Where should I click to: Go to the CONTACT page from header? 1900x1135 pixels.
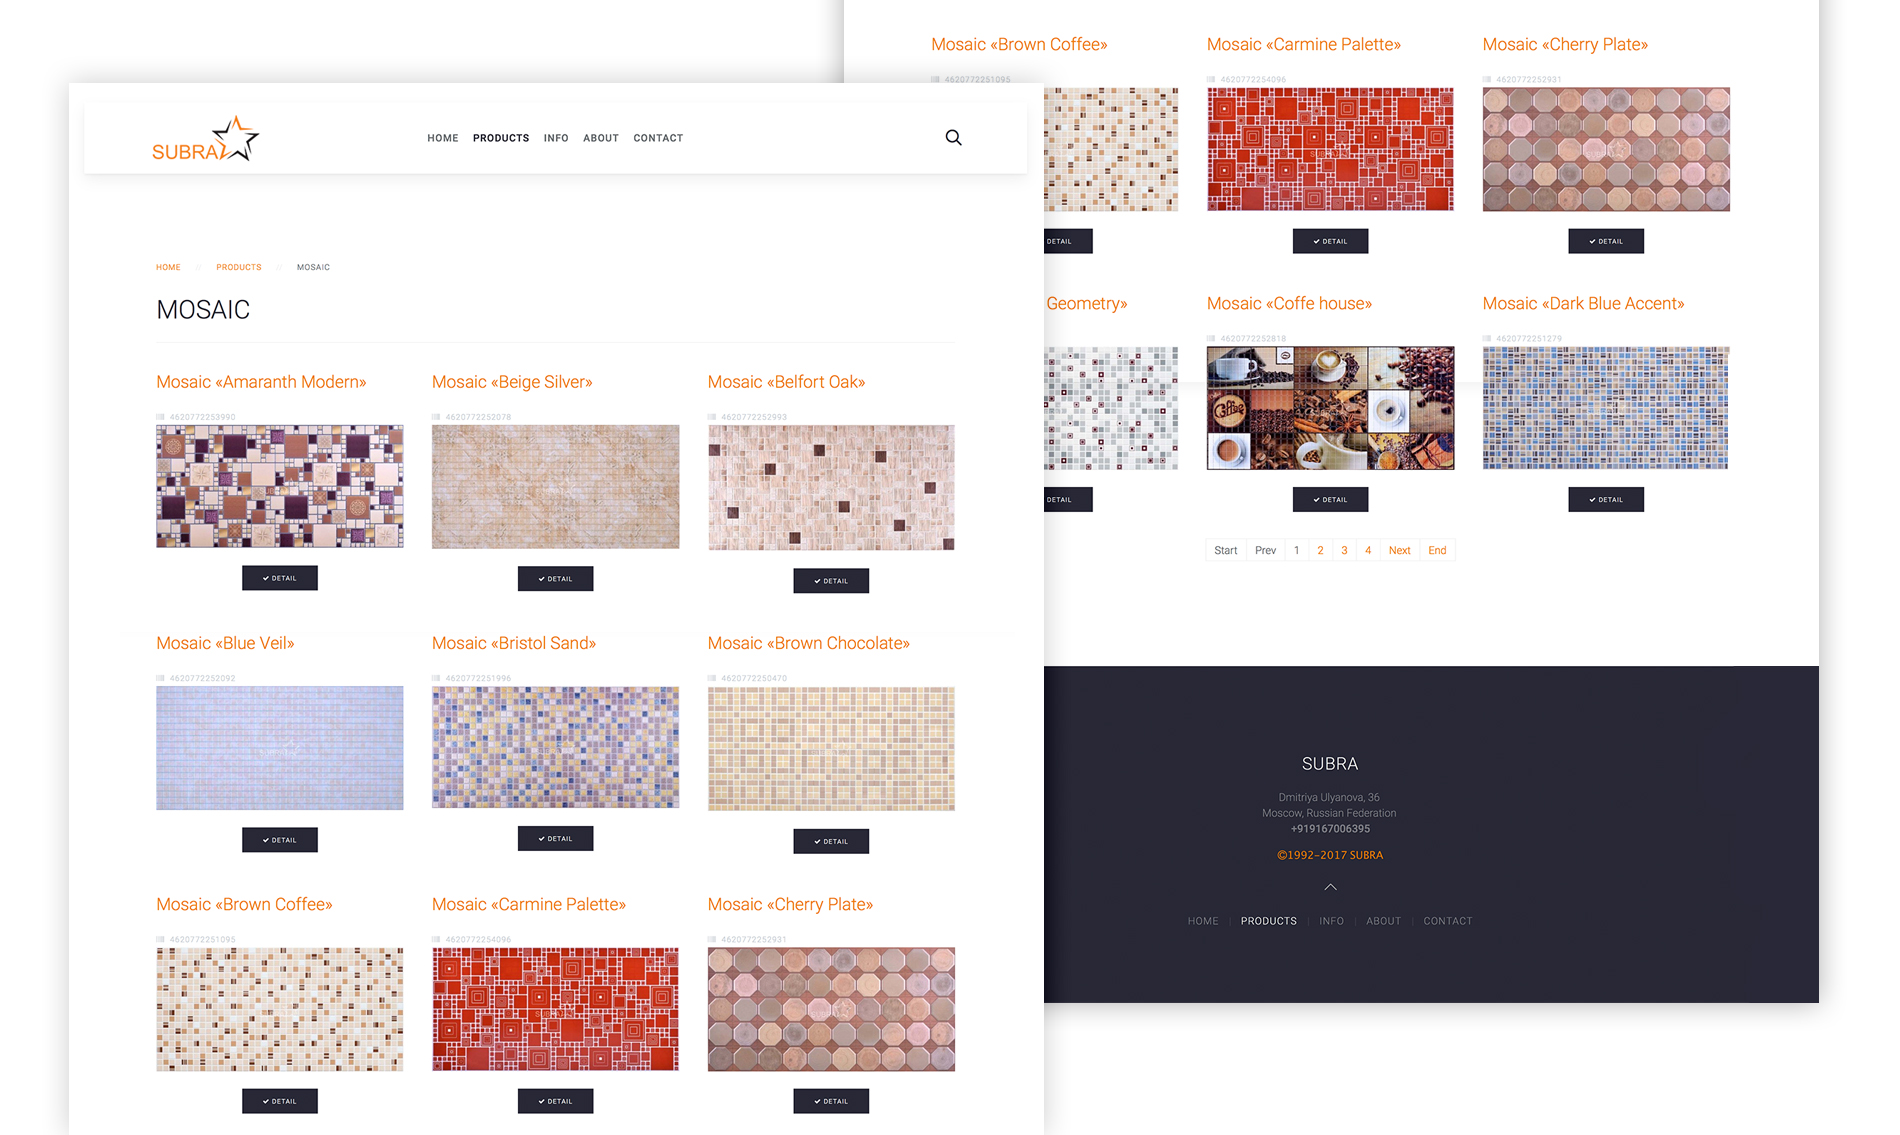click(x=657, y=138)
